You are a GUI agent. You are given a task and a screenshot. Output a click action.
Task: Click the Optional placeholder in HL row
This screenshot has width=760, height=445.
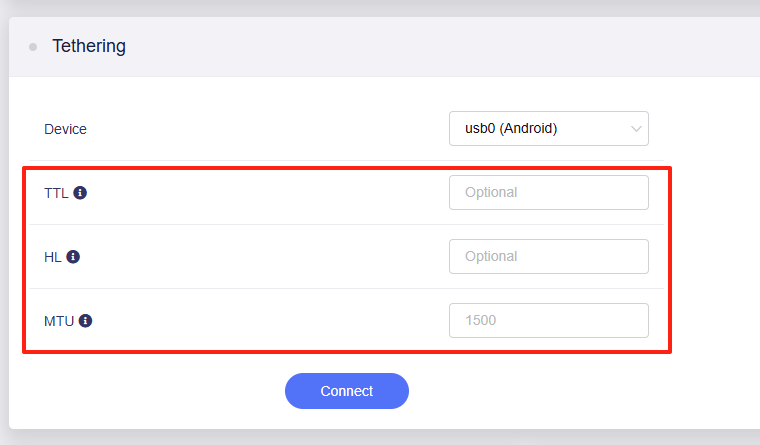pyautogui.click(x=491, y=256)
